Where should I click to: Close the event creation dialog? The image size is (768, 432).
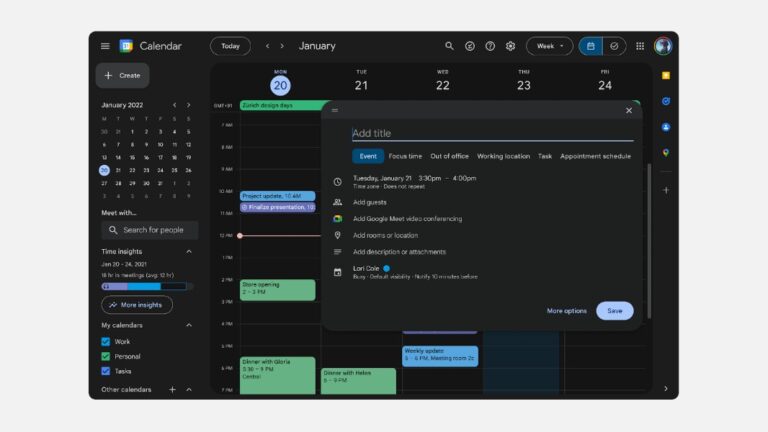click(629, 110)
